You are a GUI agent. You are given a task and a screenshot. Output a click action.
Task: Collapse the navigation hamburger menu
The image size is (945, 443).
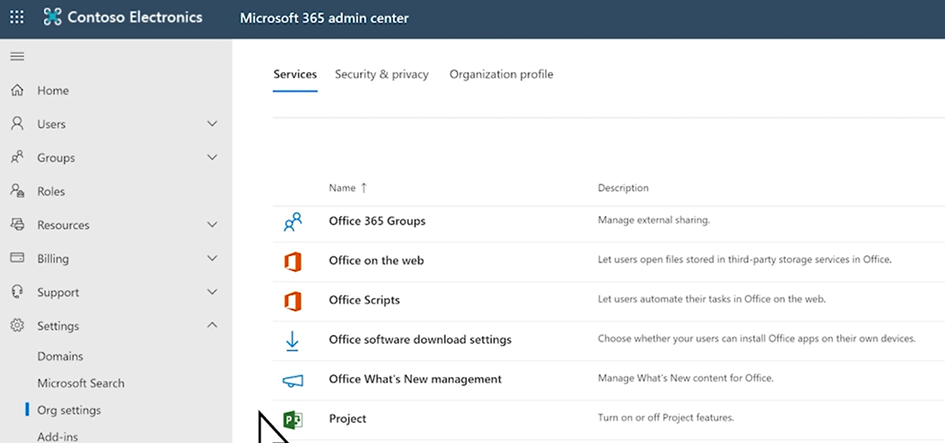17,56
